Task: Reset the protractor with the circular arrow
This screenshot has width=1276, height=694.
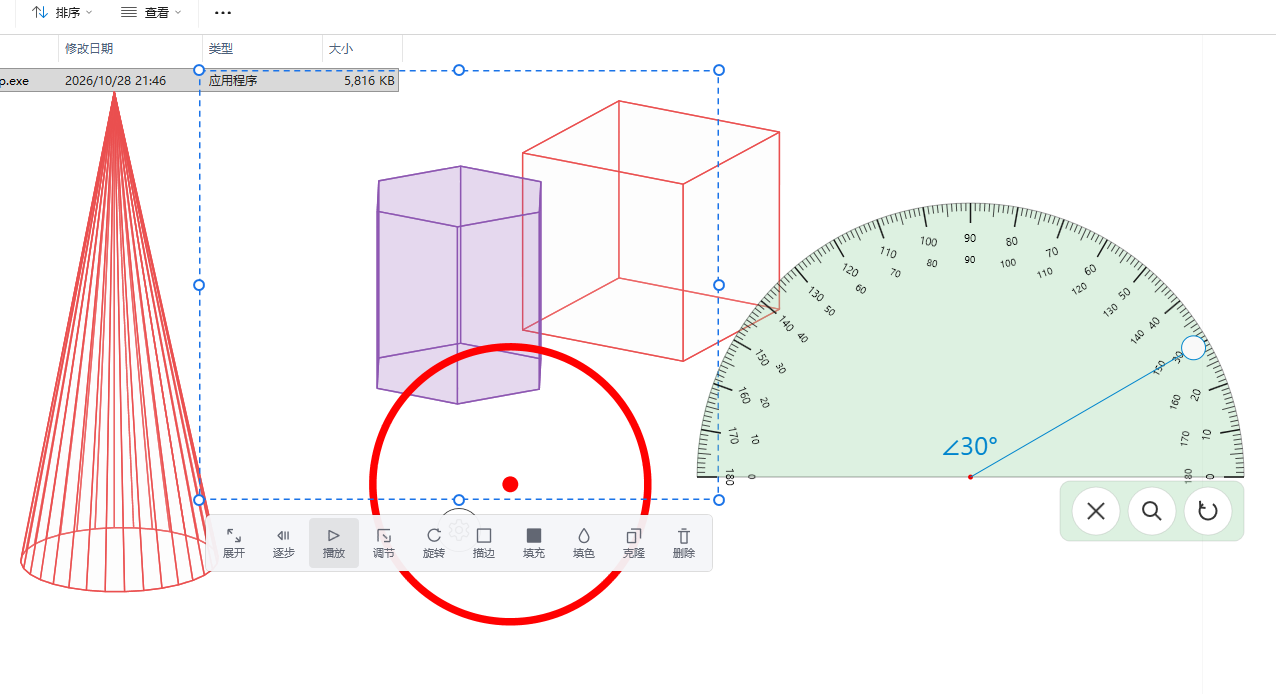Action: (1208, 511)
